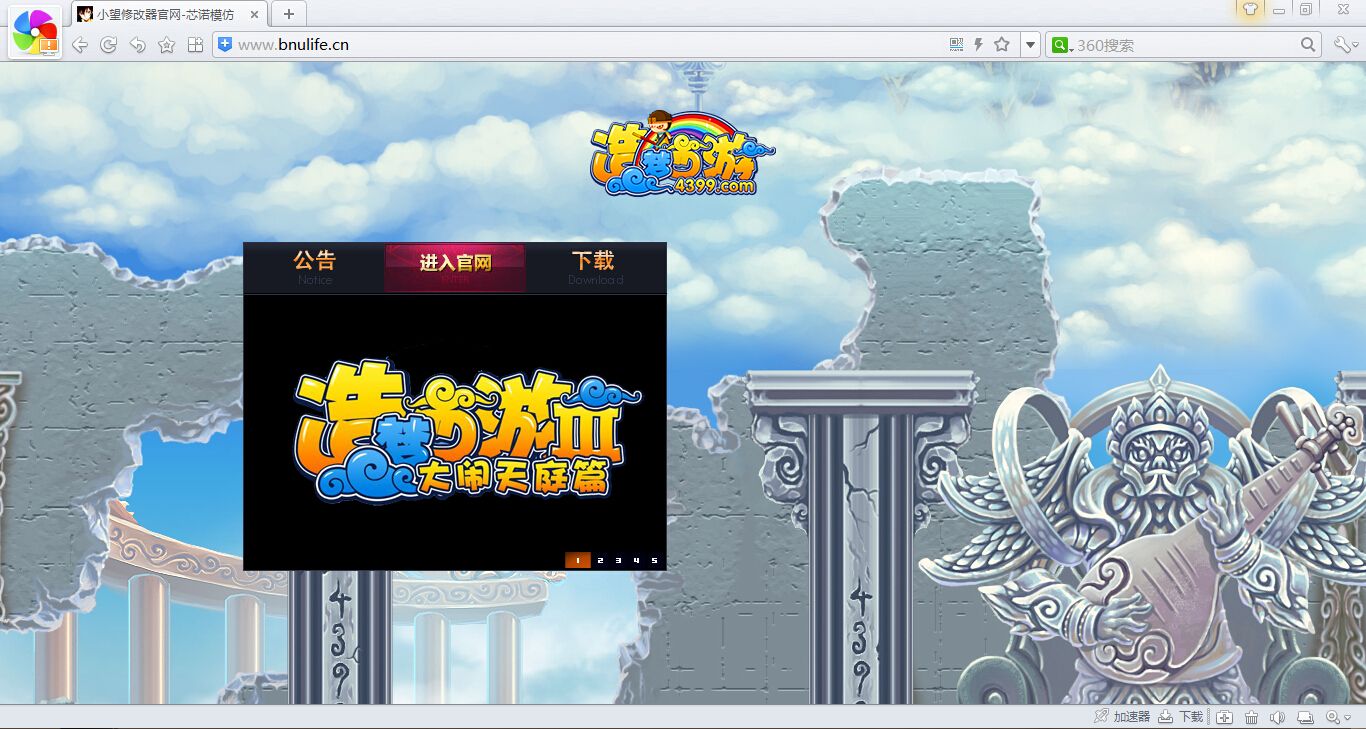This screenshot has width=1366, height=729.
Task: Select slide 2 in the banner pager
Action: pyautogui.click(x=600, y=560)
